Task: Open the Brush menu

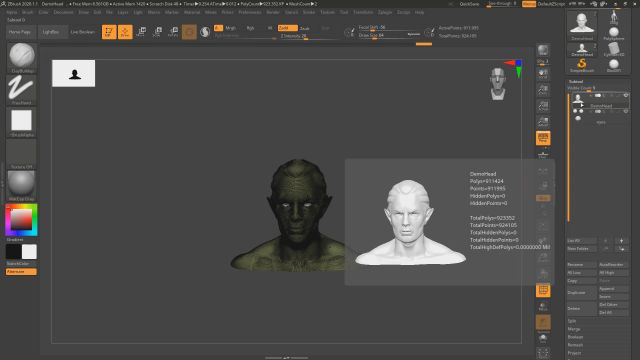Action: [x=28, y=12]
